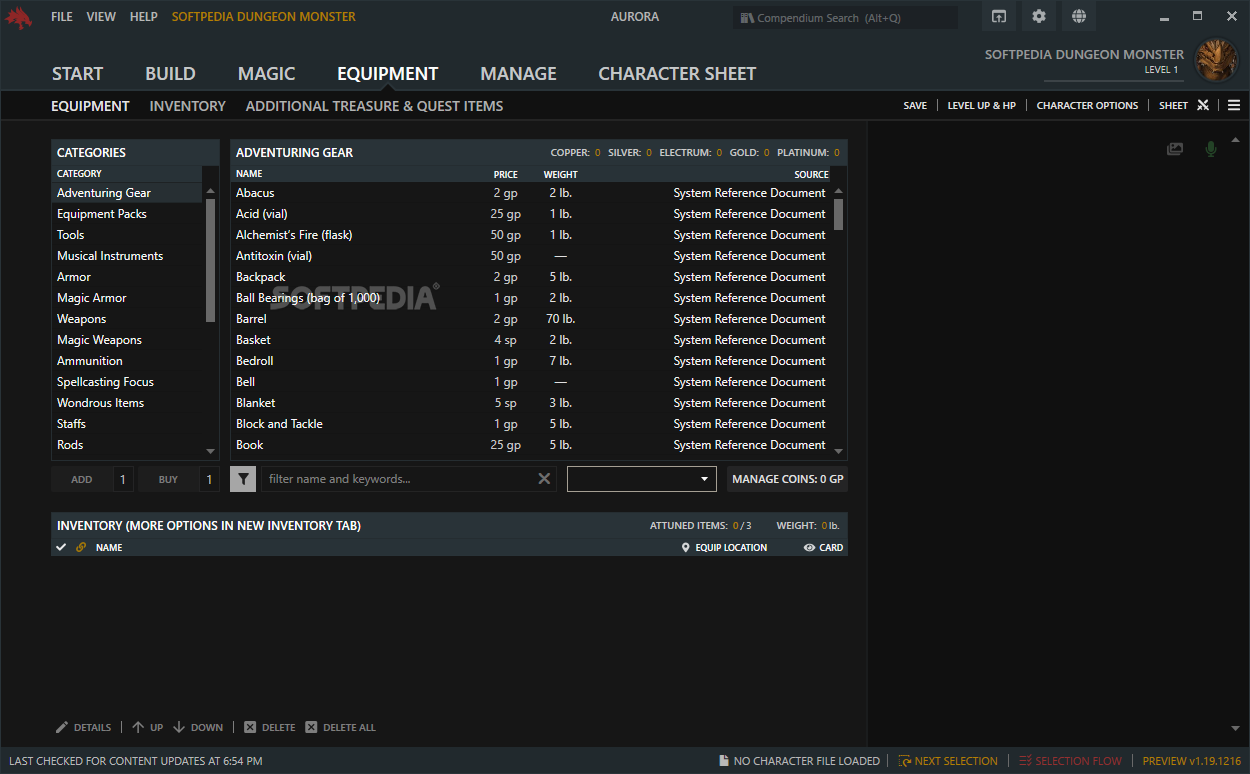Select Alchemist's Fire (flask) row
This screenshot has width=1250, height=774.
531,235
